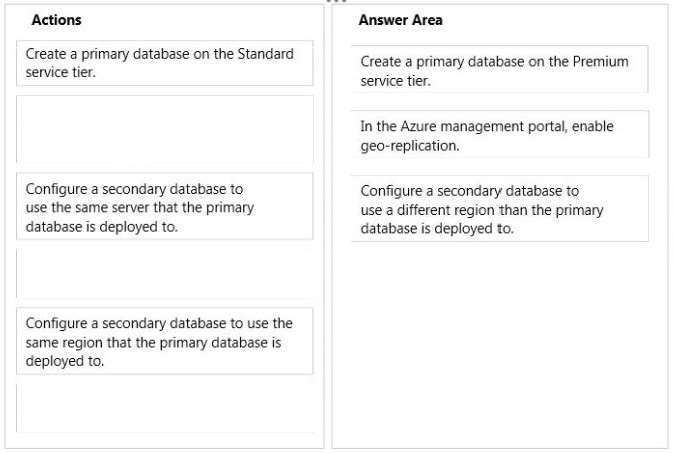The image size is (673, 453).
Task: Click the Actions heading
Action: (56, 20)
